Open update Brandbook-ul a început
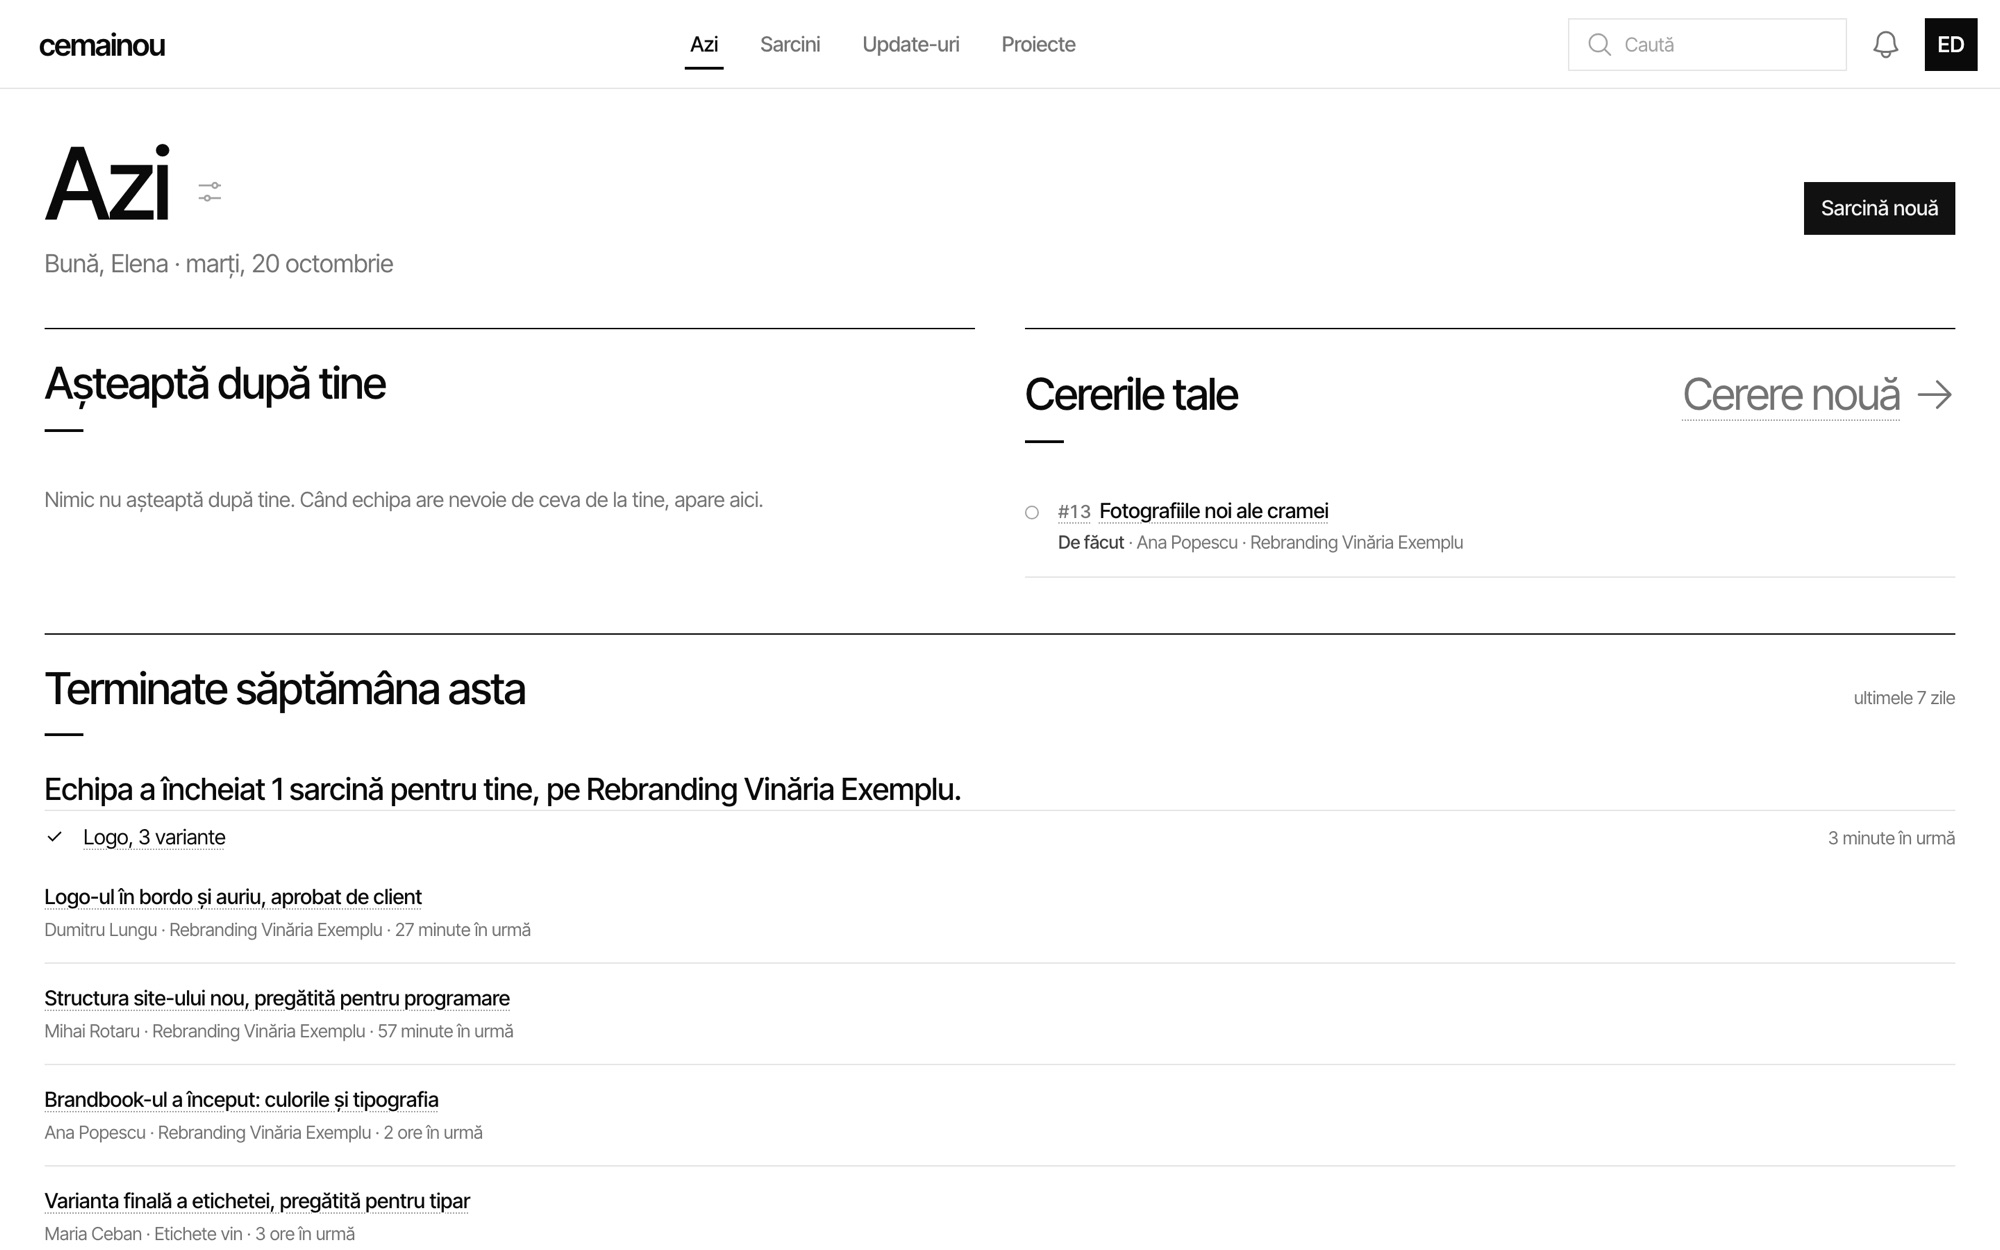The image size is (2000, 1250). (241, 1100)
